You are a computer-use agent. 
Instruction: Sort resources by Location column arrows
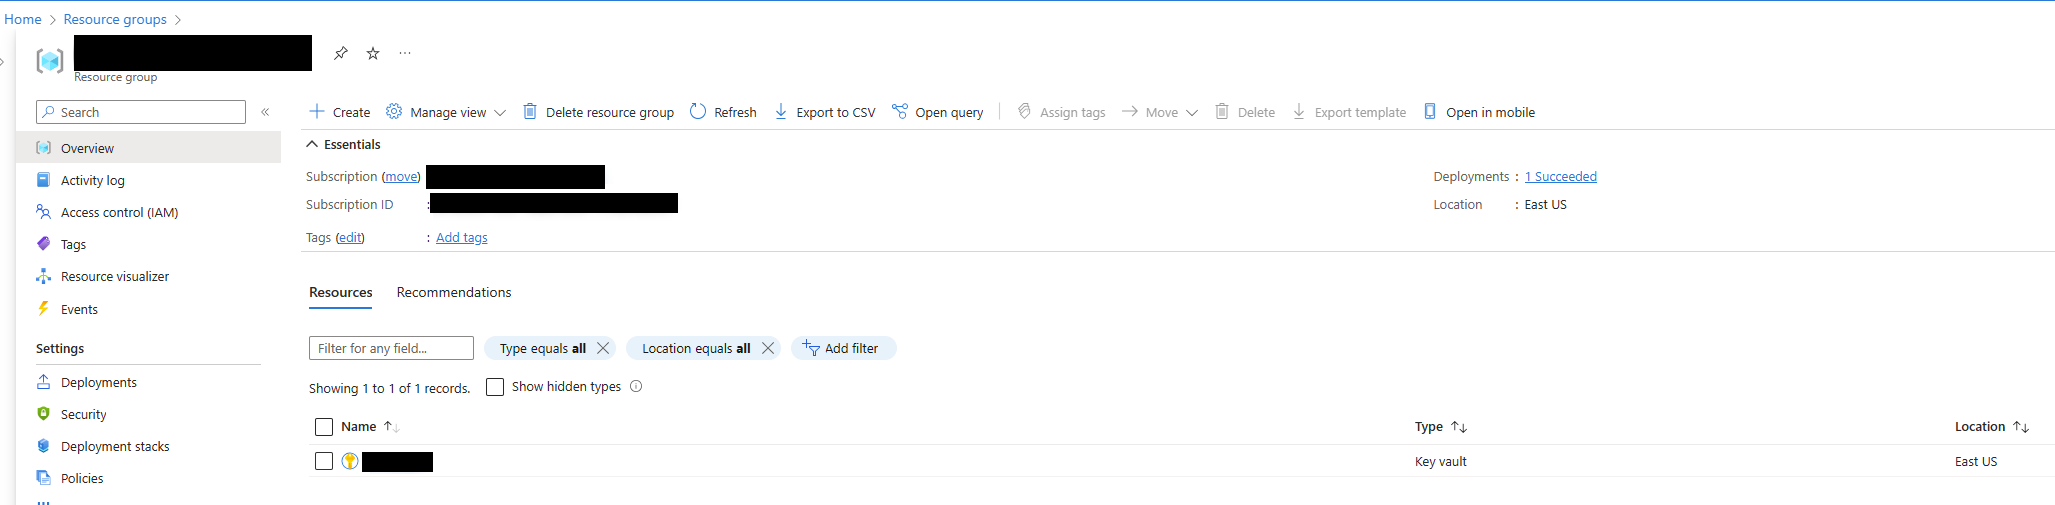click(2021, 427)
